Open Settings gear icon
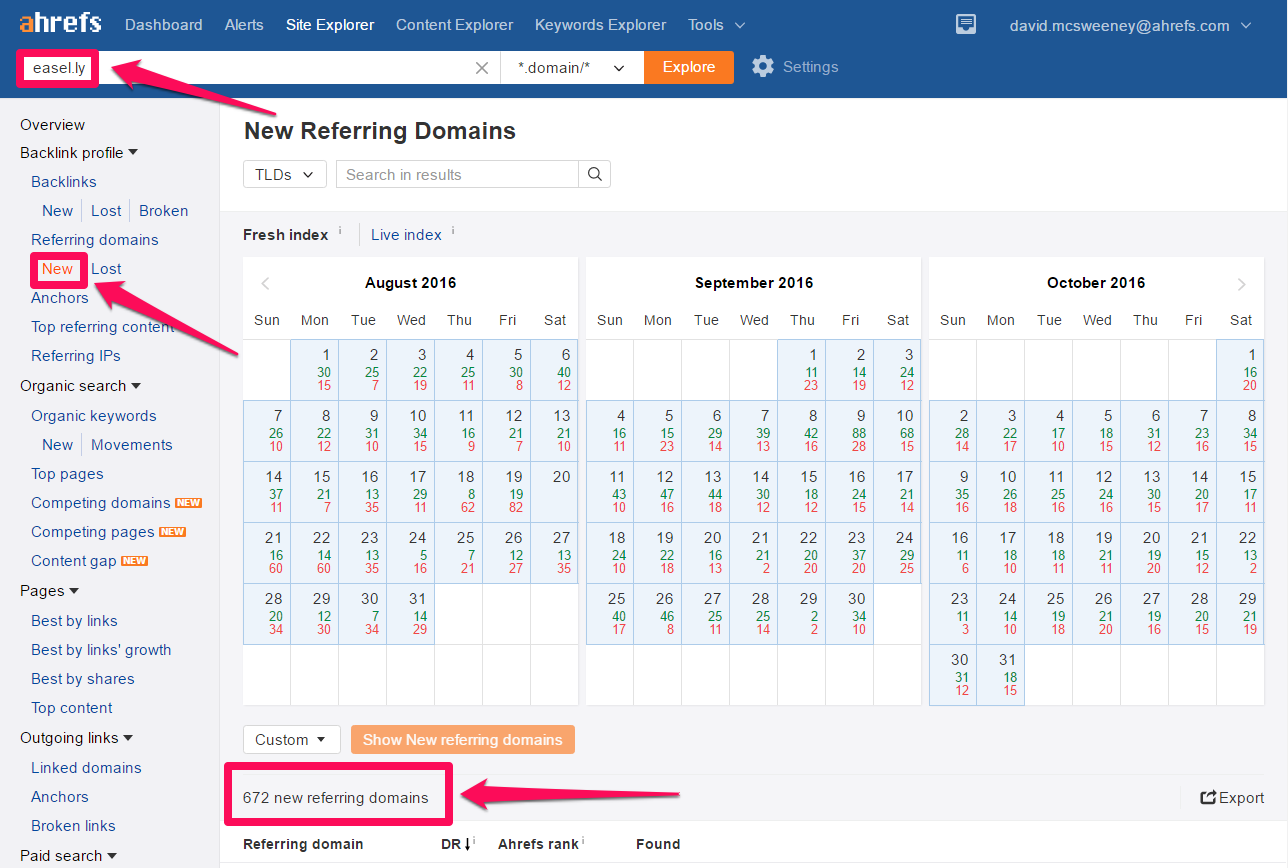The image size is (1288, 868). point(763,67)
